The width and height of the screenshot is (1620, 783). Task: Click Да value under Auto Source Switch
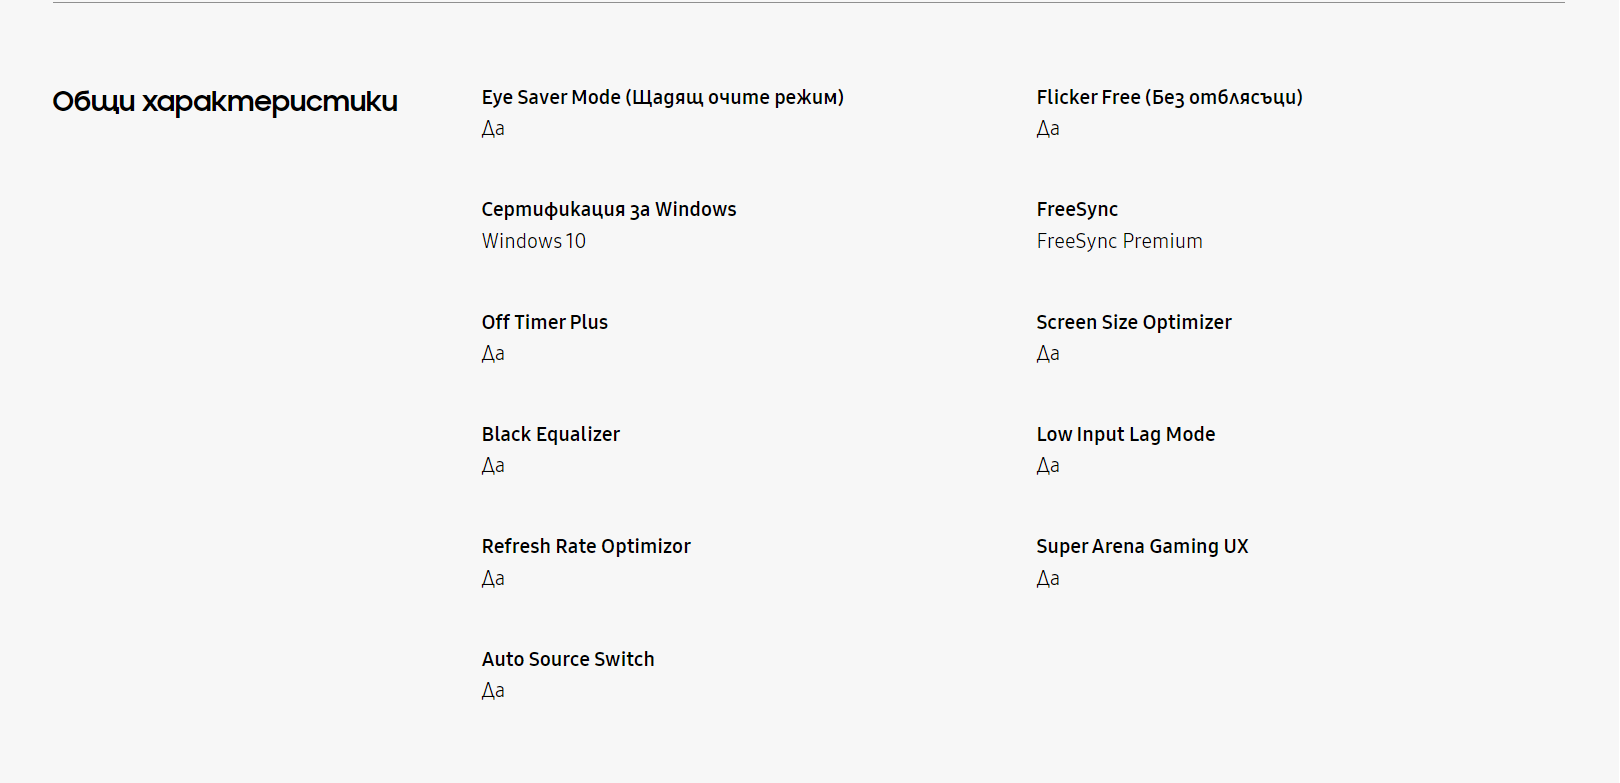click(x=493, y=691)
